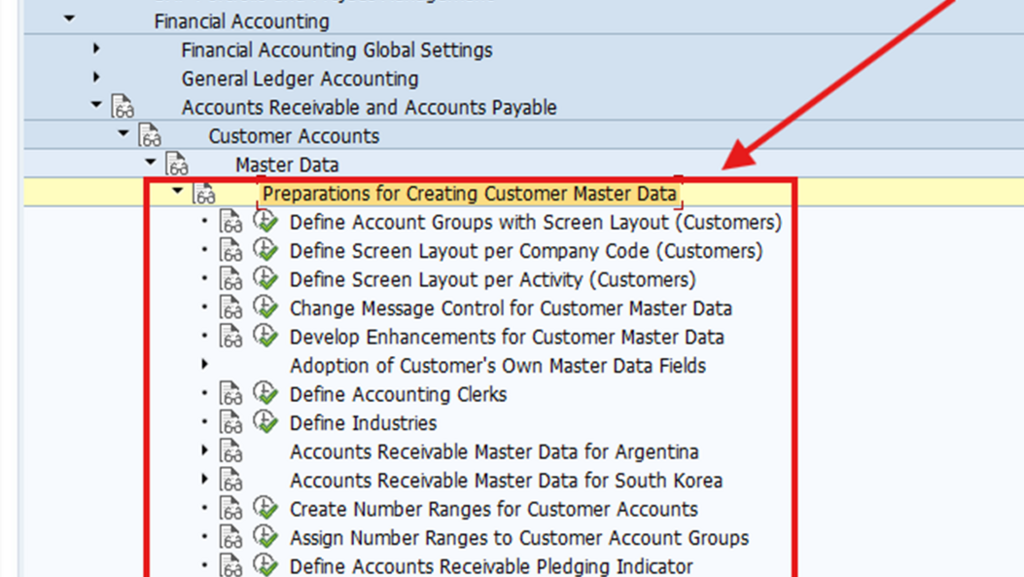Open documentation icon for Assign Number Ranges to Customer Account Groups
The height and width of the screenshot is (577, 1024).
click(232, 538)
